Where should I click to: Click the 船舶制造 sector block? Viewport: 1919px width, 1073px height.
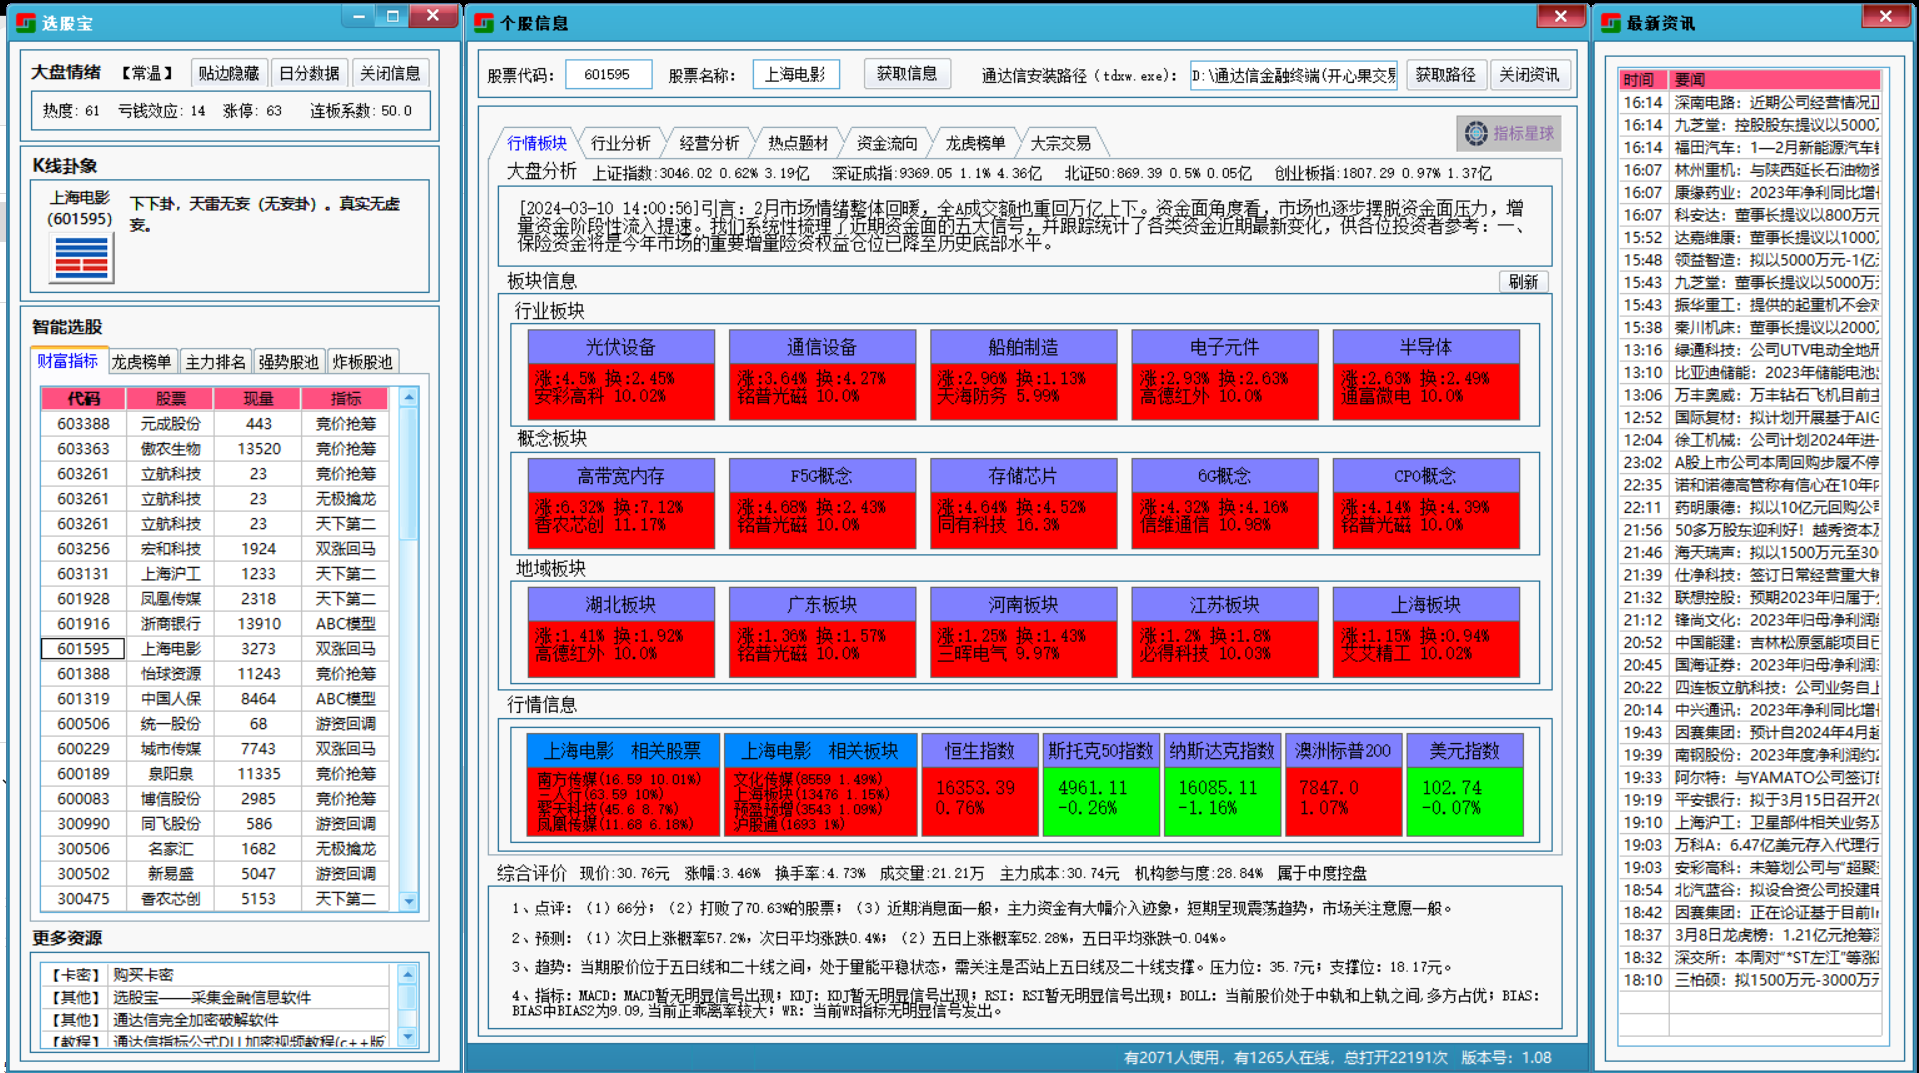[1023, 374]
